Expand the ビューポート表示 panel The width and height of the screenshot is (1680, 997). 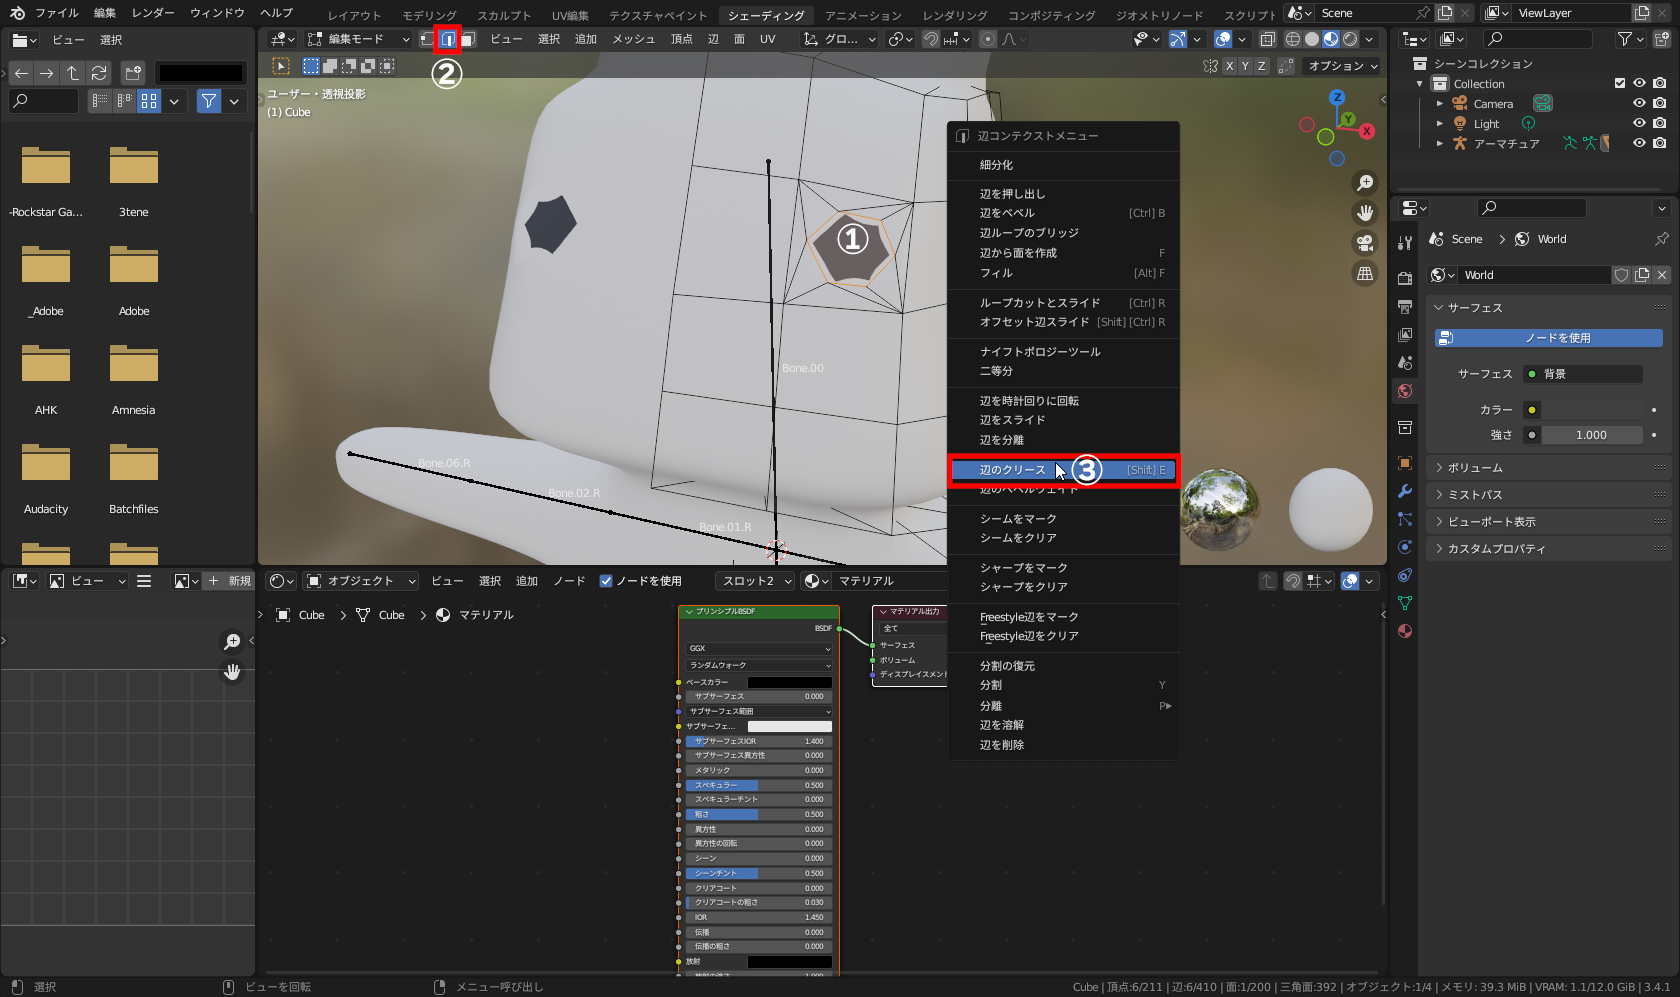tap(1548, 522)
